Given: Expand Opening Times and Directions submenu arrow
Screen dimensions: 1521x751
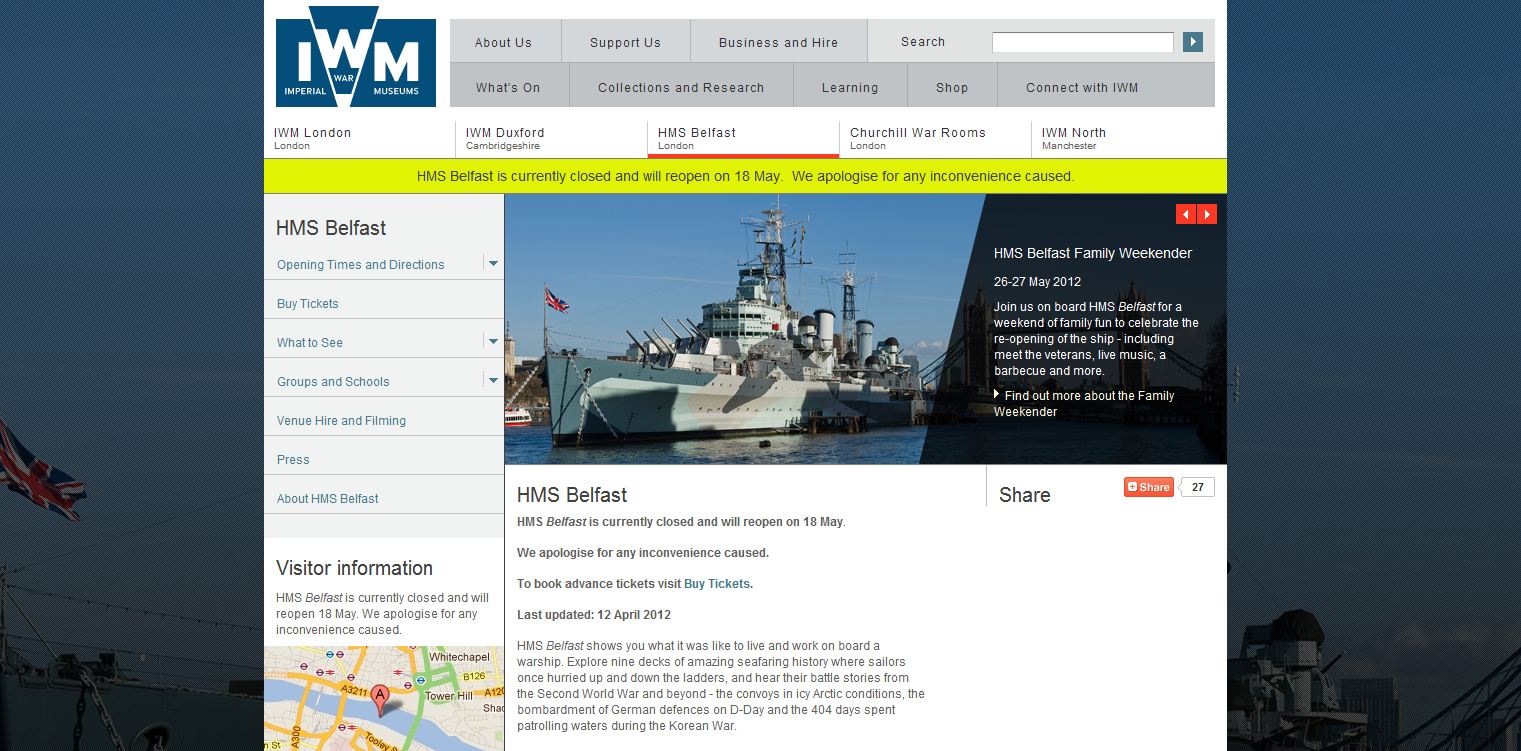Looking at the screenshot, I should pyautogui.click(x=493, y=263).
